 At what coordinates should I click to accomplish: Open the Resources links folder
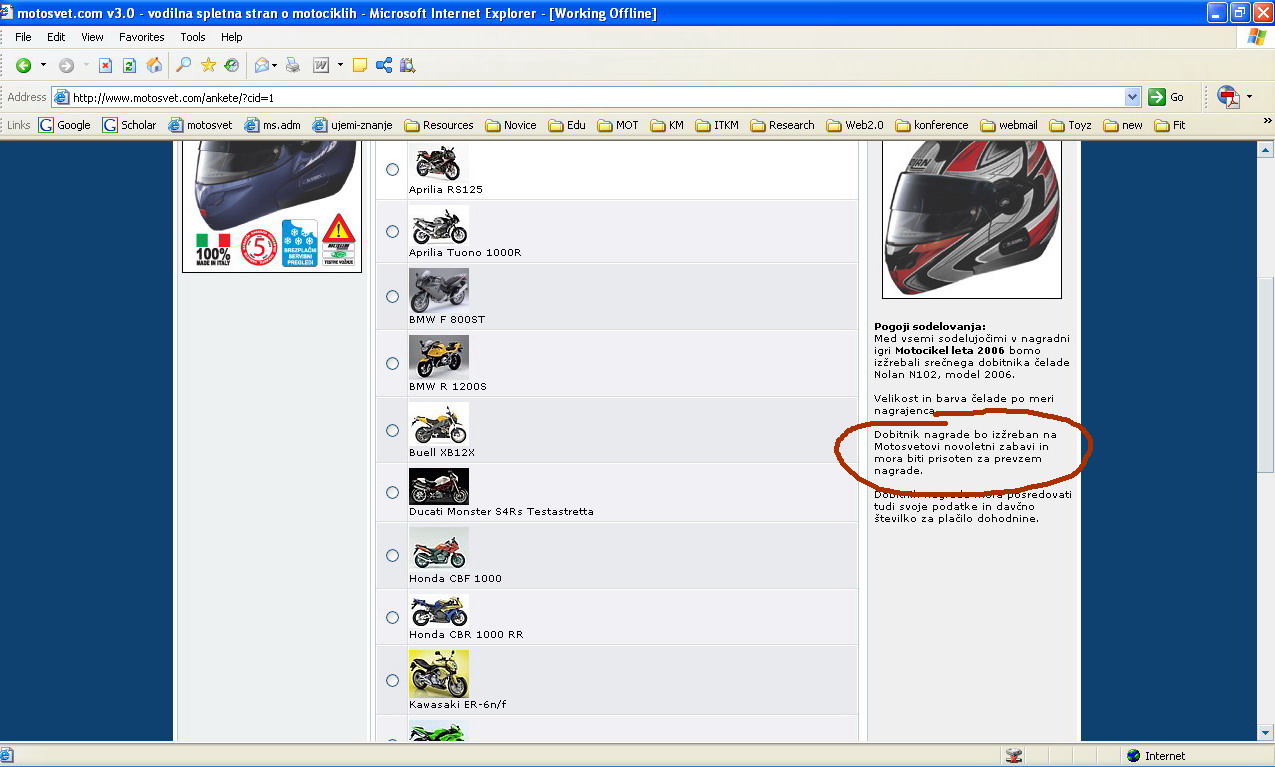(x=439, y=125)
